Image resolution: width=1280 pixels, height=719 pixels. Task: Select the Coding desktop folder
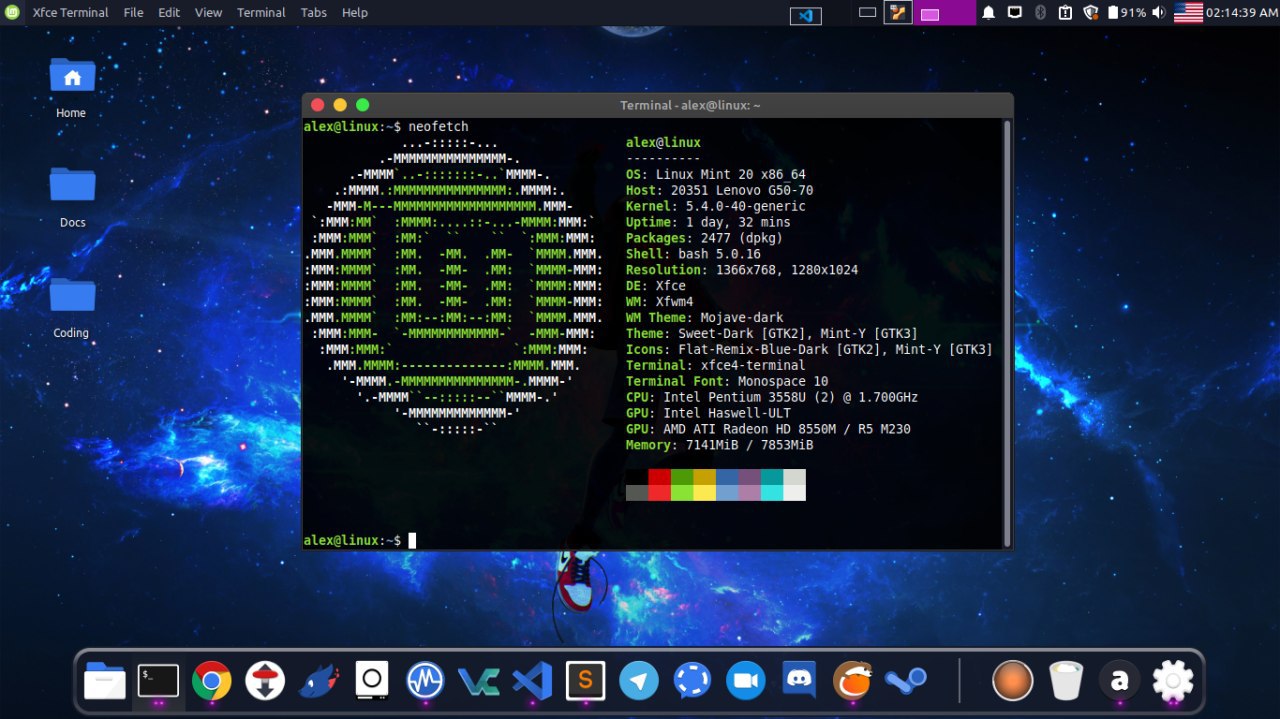coord(72,307)
